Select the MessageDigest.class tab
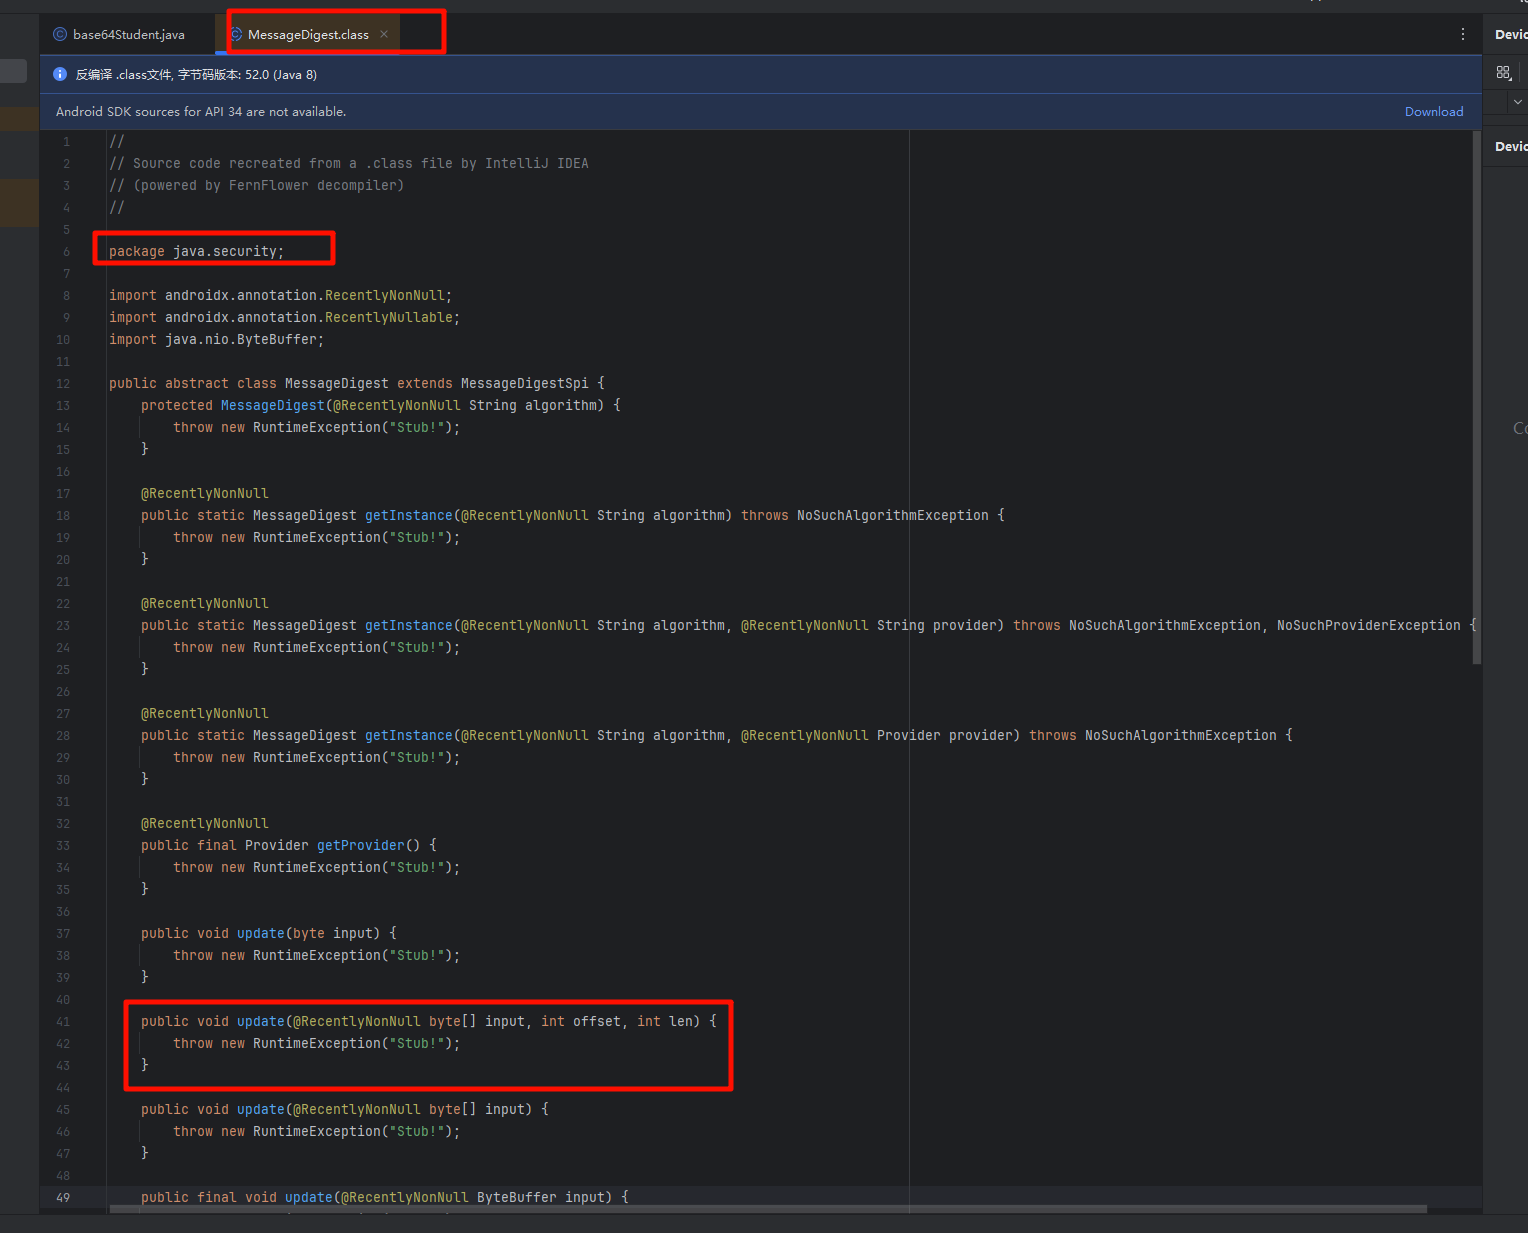Image resolution: width=1528 pixels, height=1233 pixels. (x=308, y=34)
